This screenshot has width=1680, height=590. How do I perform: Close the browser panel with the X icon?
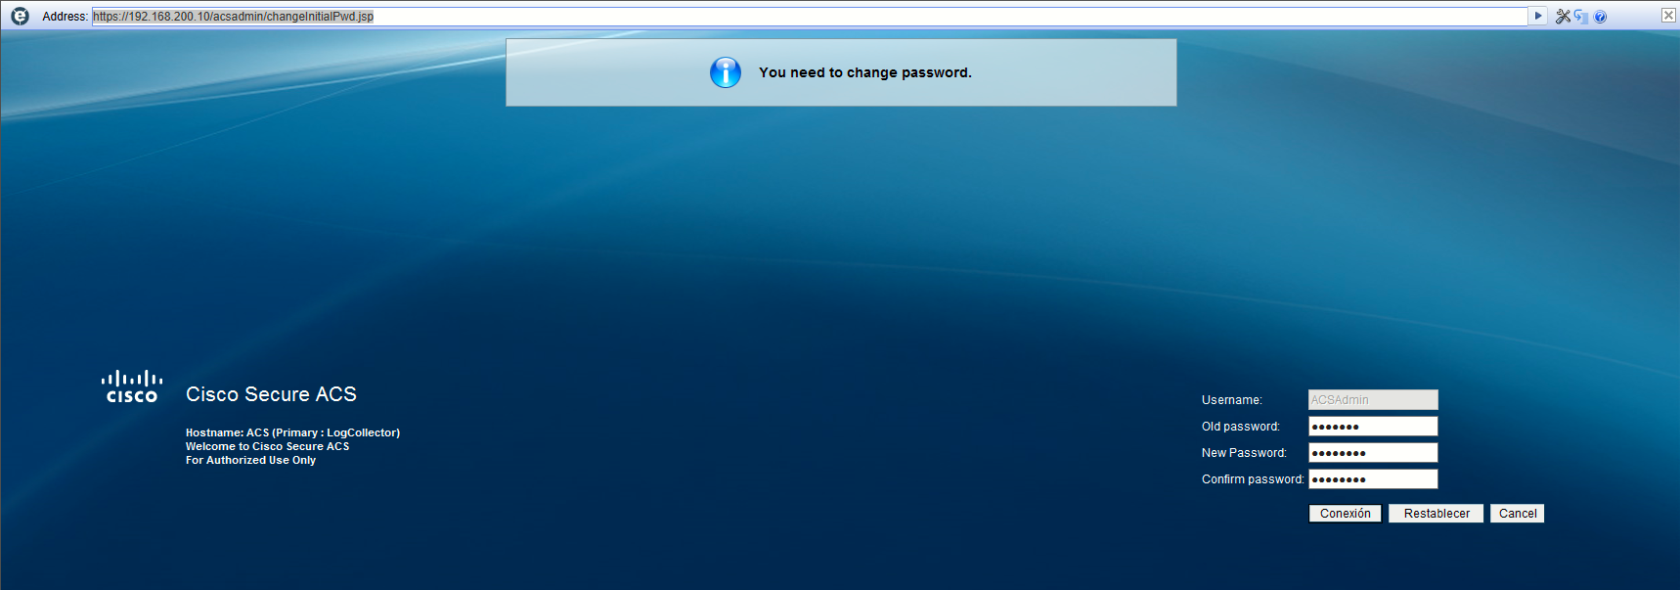[1668, 15]
